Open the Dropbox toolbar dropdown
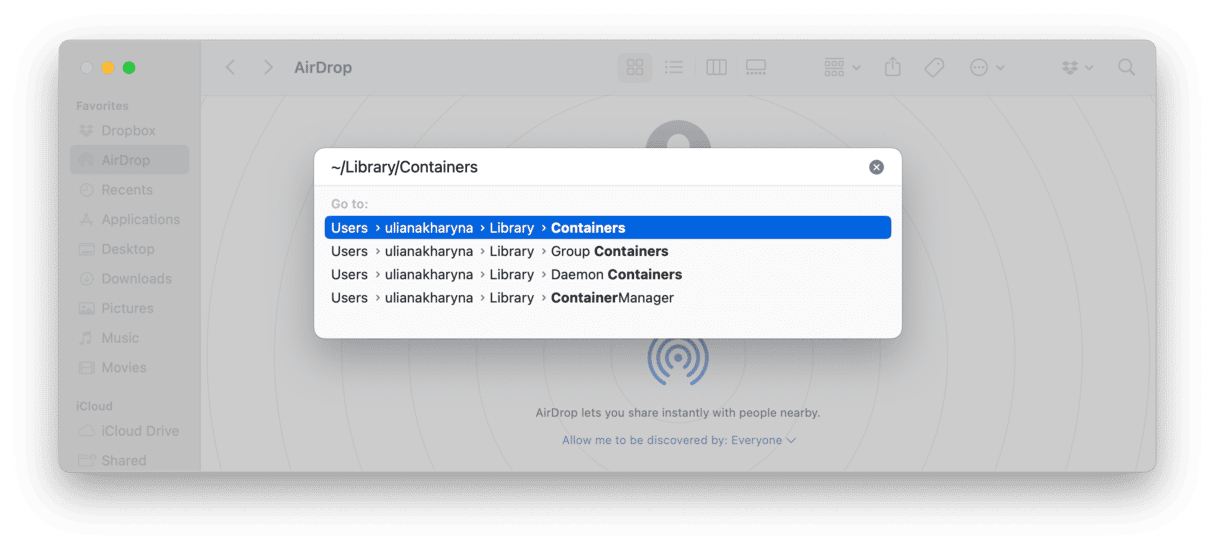The image size is (1215, 550). click(x=1076, y=68)
